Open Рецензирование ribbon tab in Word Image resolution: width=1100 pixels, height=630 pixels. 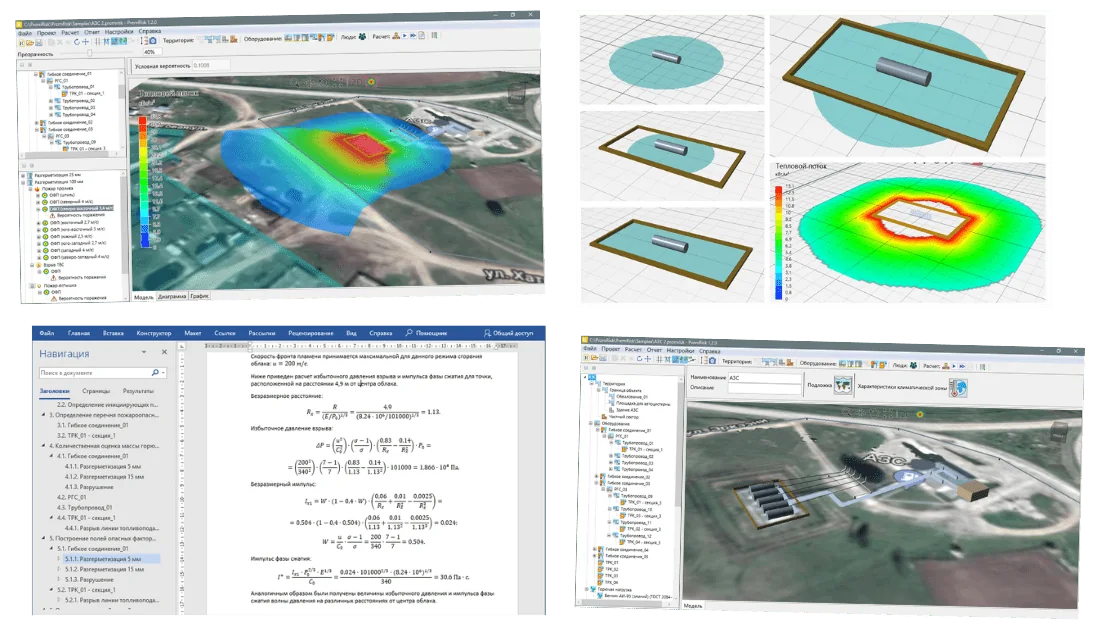point(311,333)
